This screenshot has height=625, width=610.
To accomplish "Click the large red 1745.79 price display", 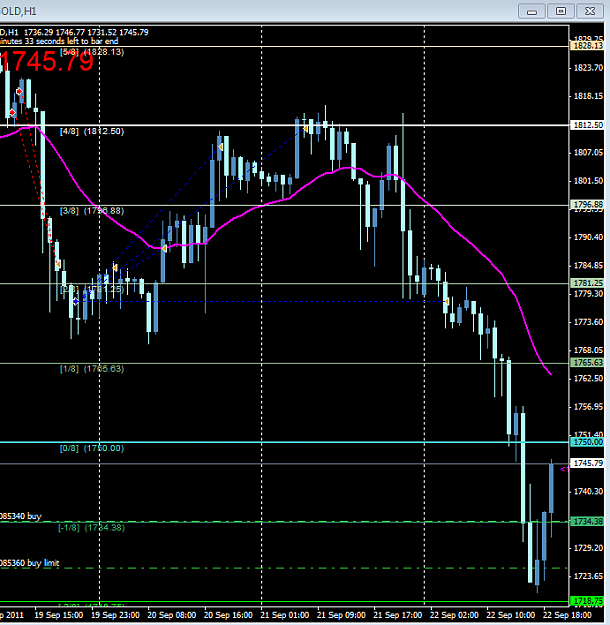I will [x=47, y=62].
